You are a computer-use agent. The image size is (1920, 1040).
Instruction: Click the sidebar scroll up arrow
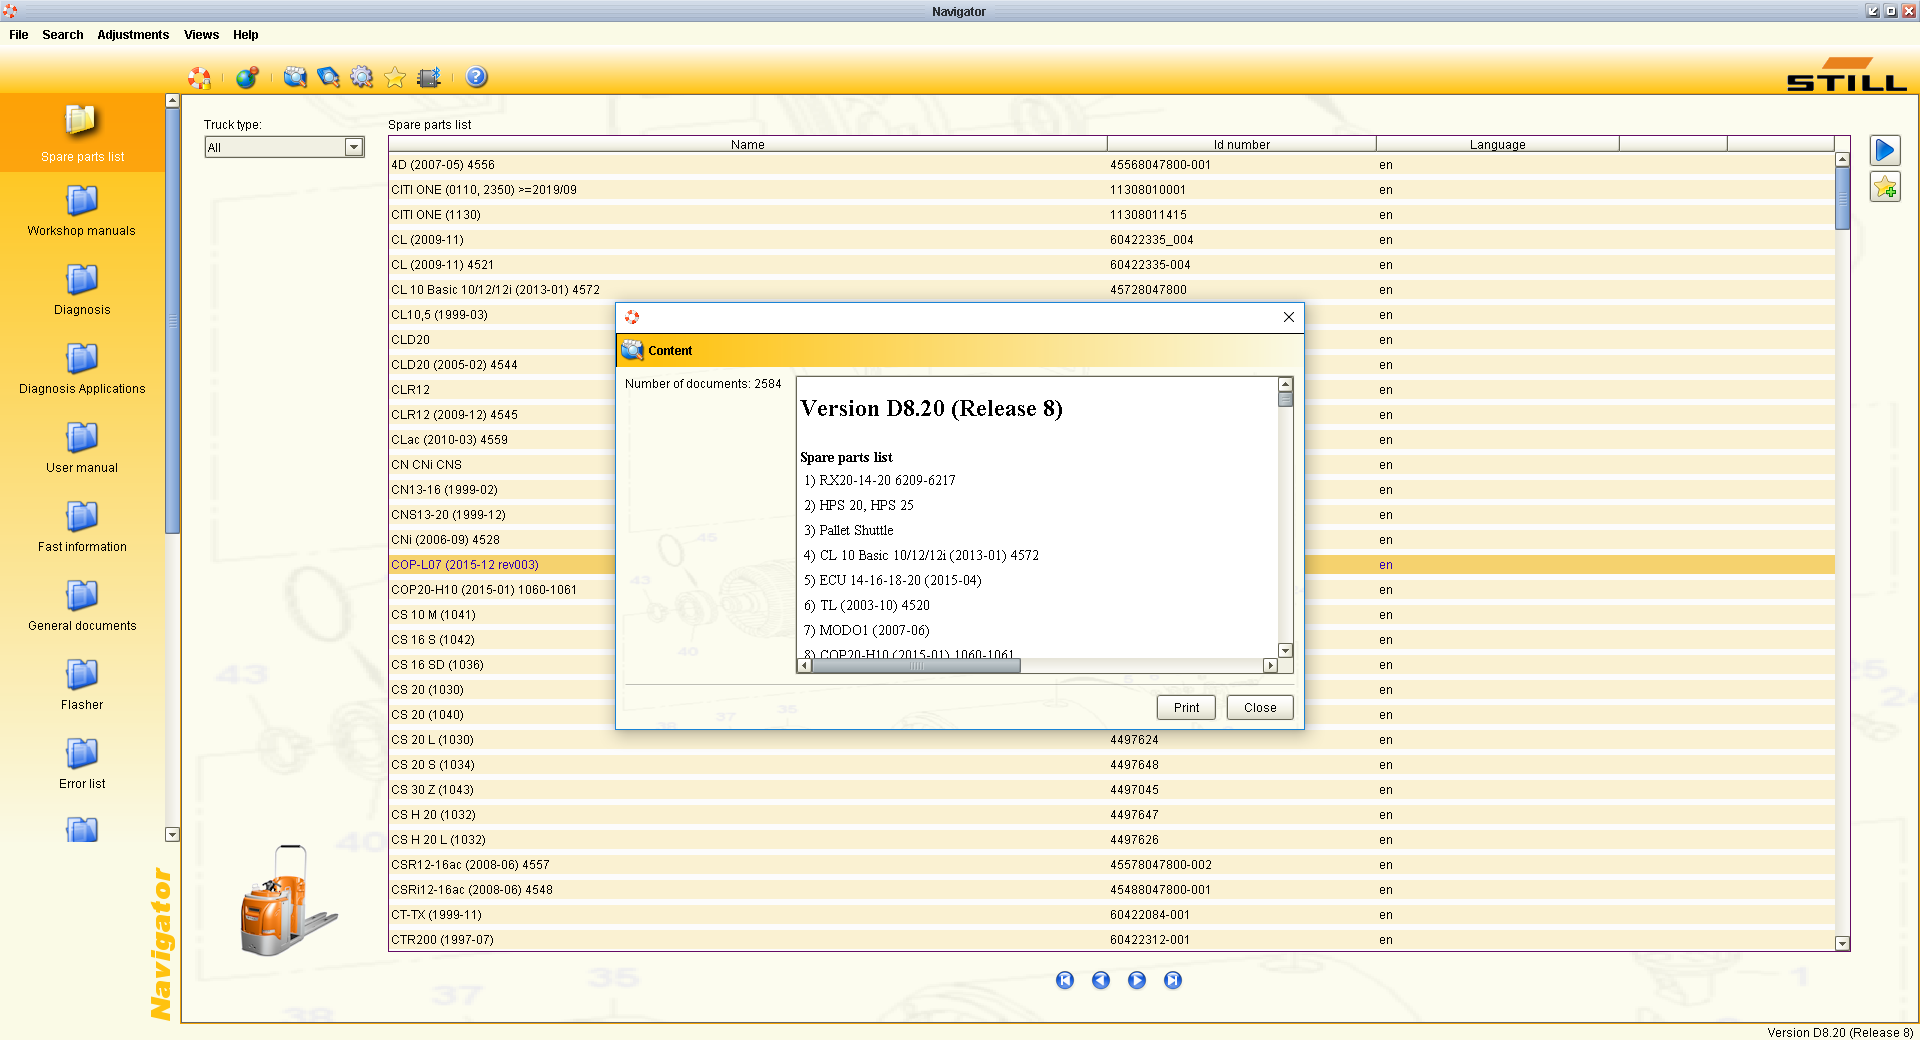click(x=172, y=100)
